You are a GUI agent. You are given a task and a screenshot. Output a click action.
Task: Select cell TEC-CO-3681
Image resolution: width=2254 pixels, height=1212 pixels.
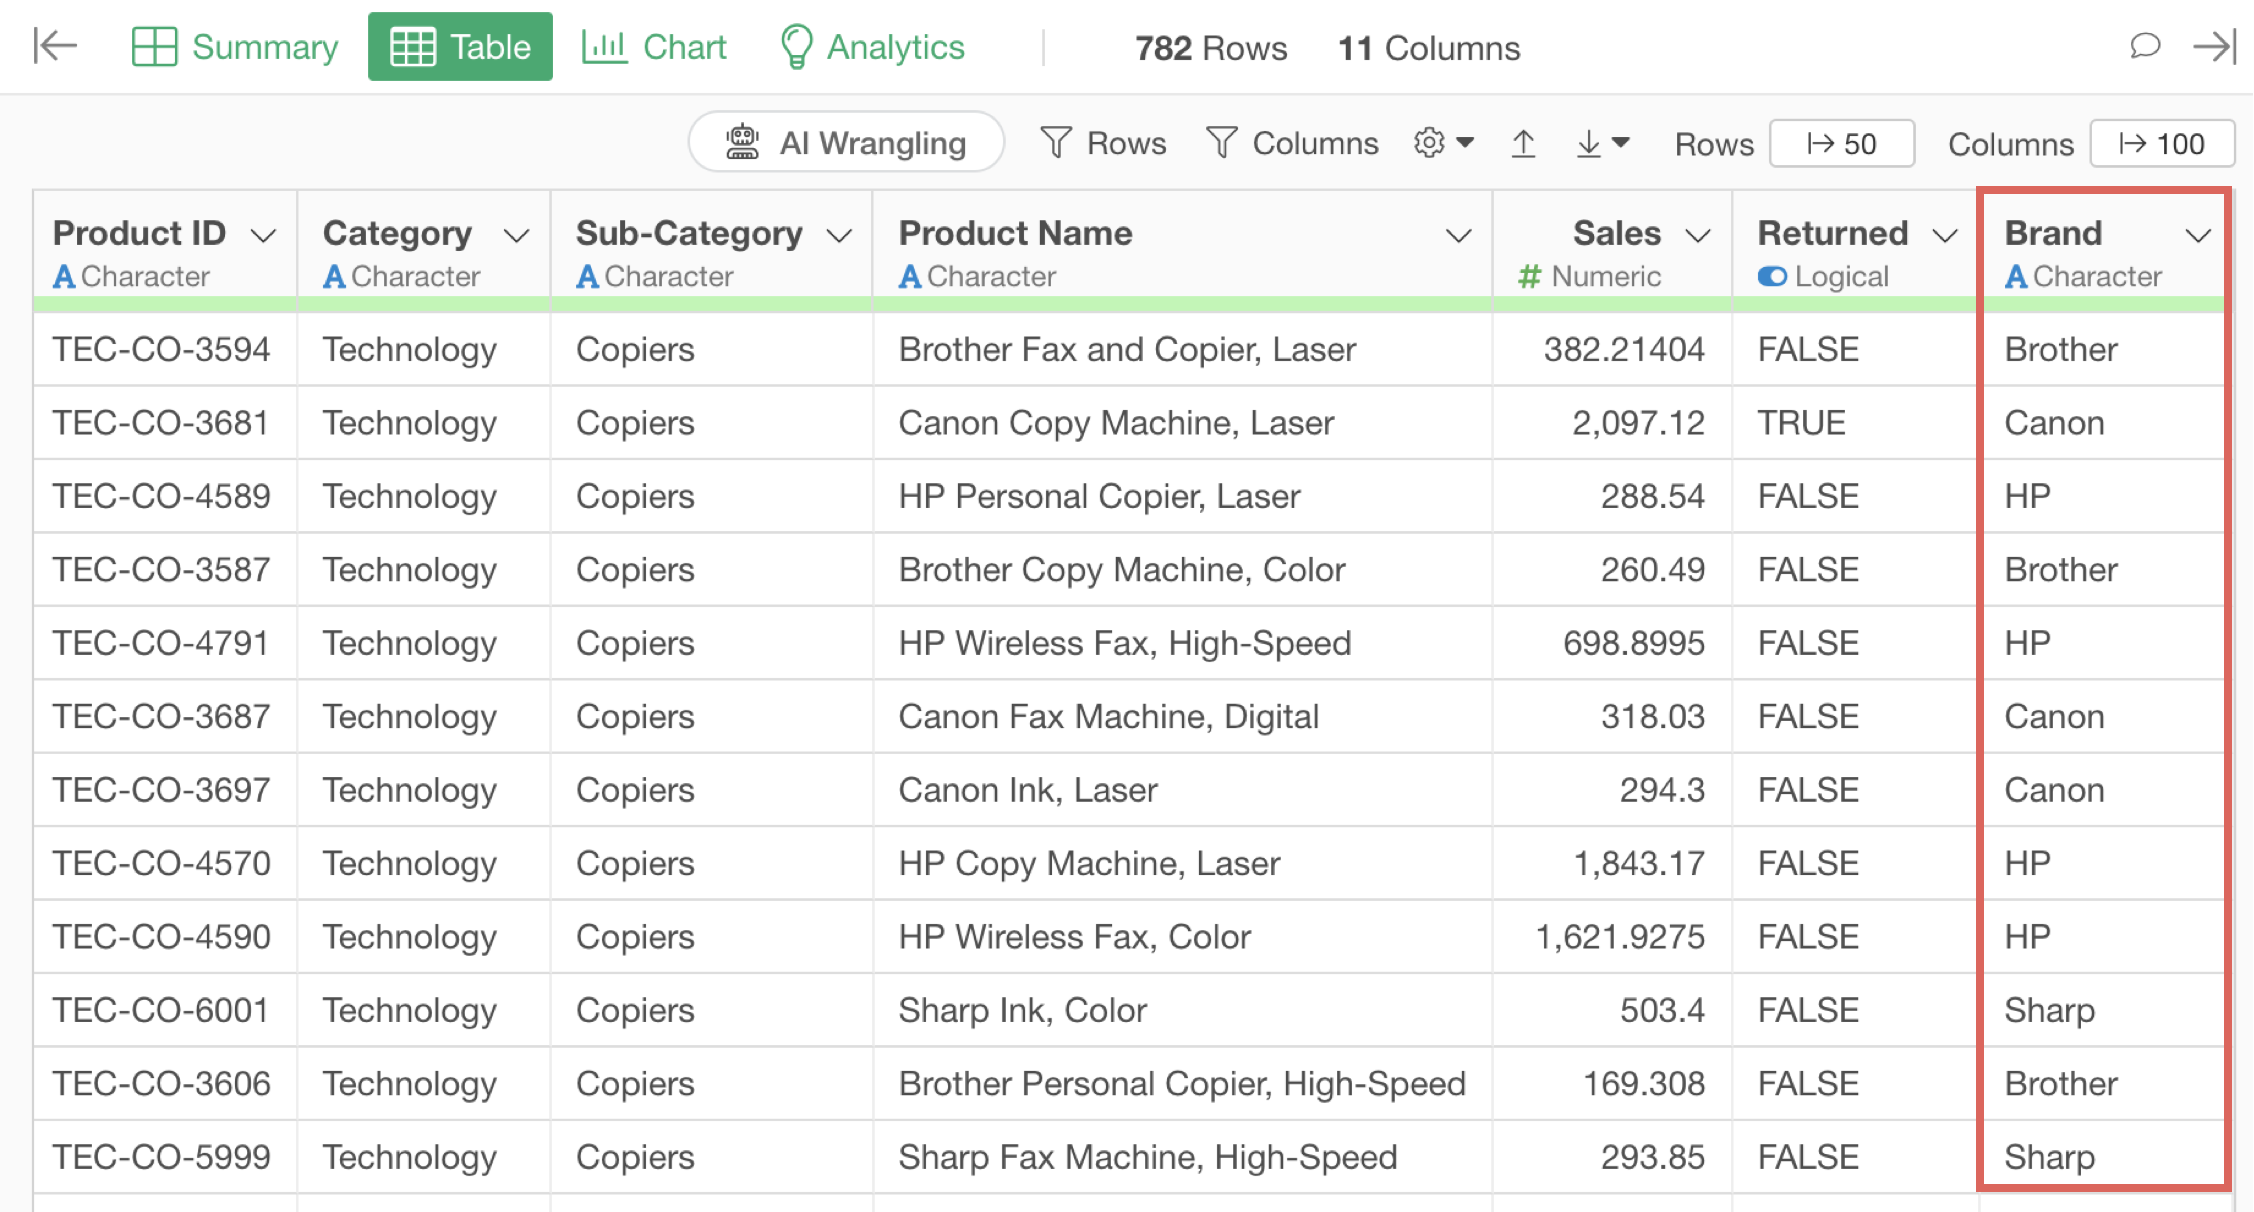pos(165,423)
